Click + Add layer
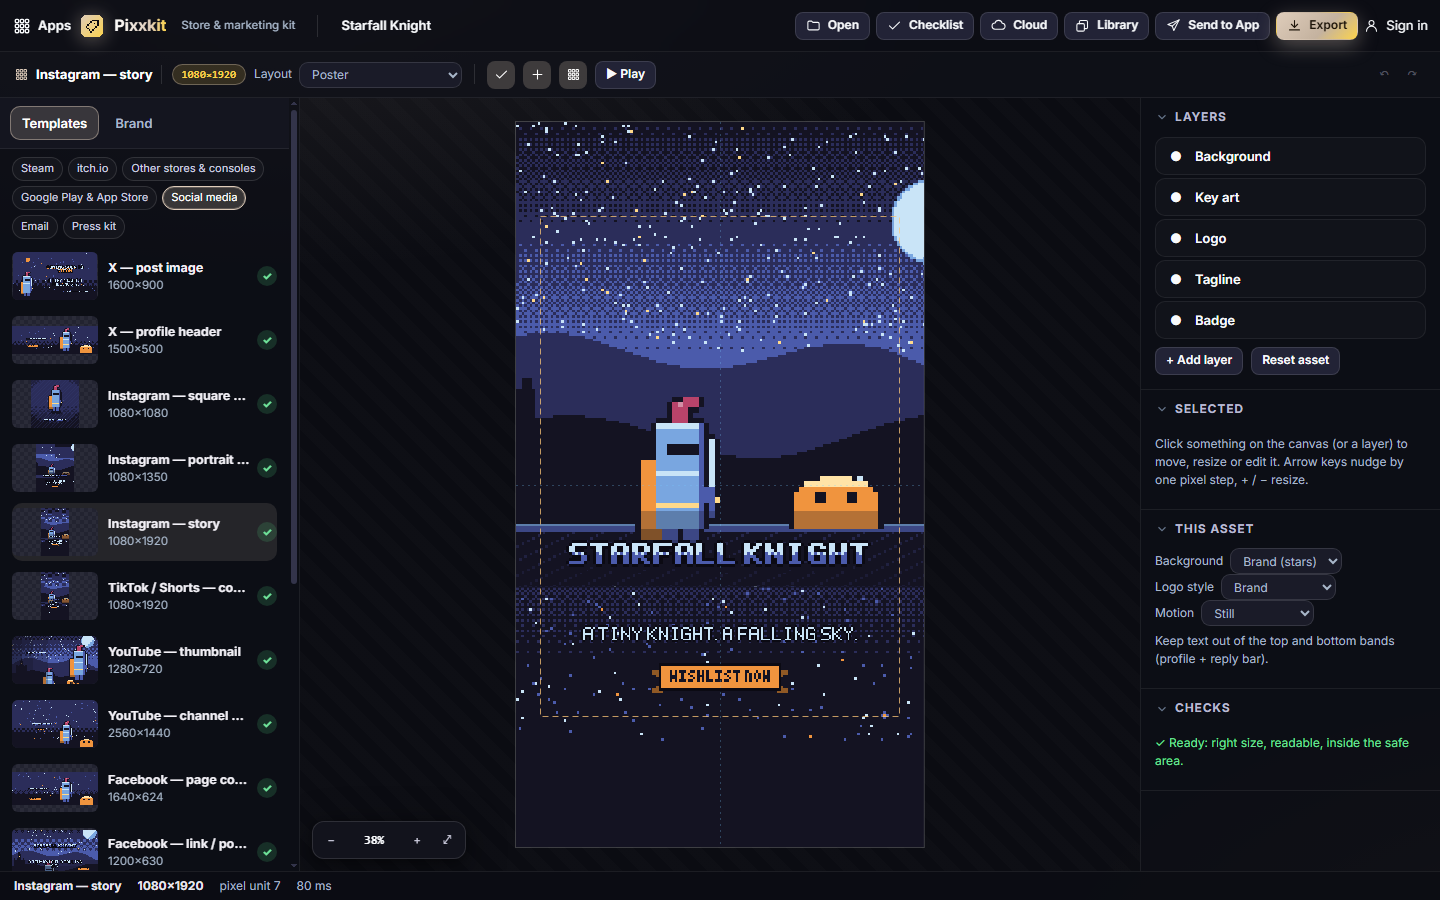Viewport: 1440px width, 900px height. click(x=1199, y=361)
